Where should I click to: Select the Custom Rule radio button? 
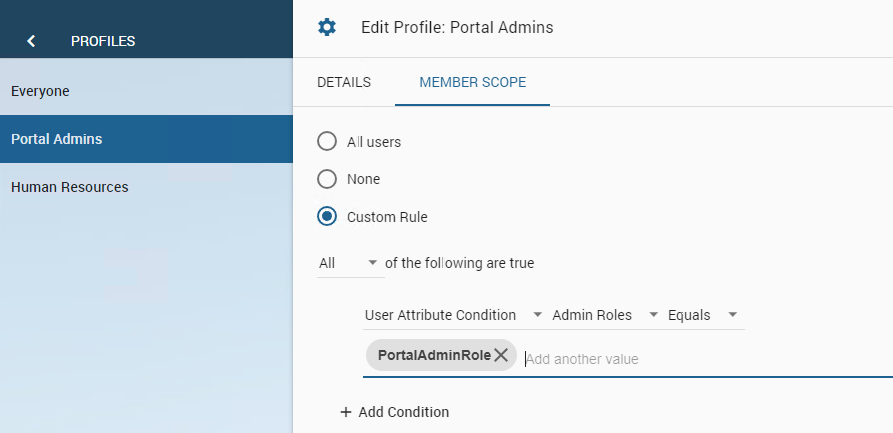click(327, 216)
